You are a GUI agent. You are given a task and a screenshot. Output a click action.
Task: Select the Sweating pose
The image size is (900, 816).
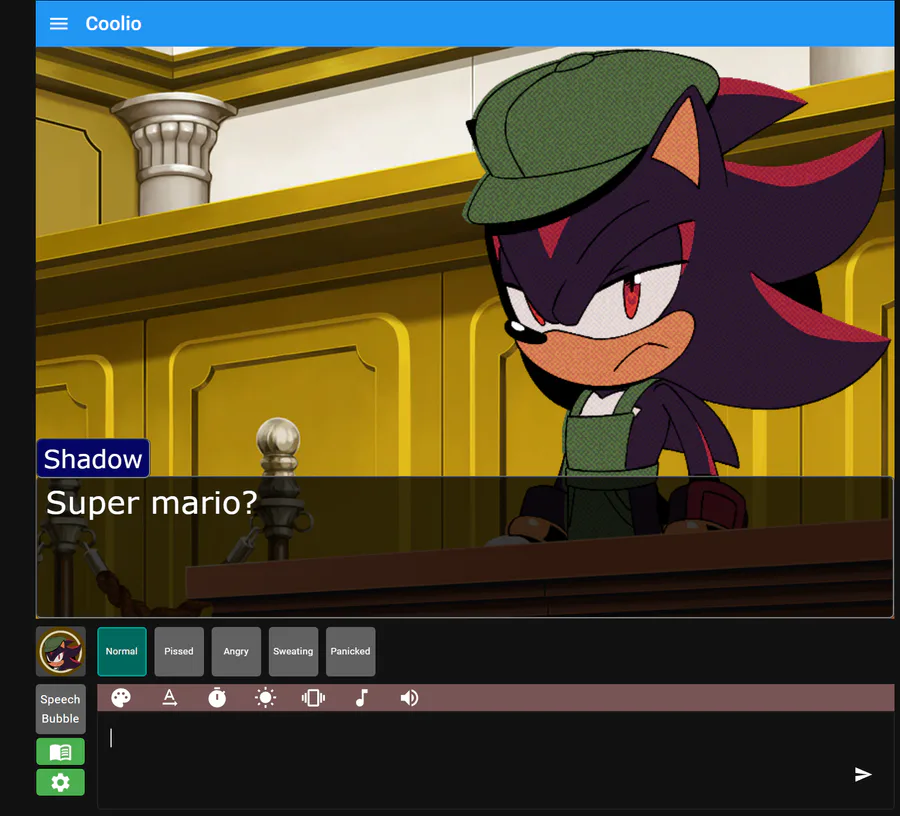(293, 651)
